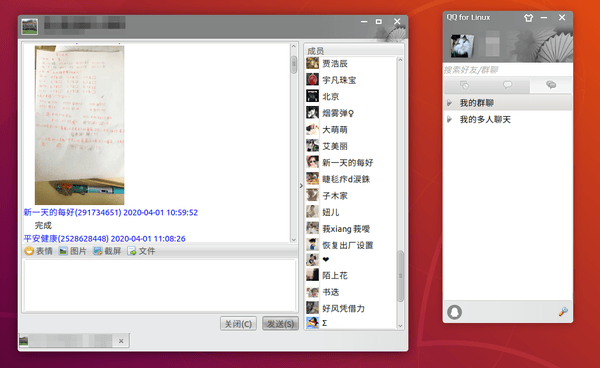
Task: Select member avatar of Σ
Action: point(312,323)
